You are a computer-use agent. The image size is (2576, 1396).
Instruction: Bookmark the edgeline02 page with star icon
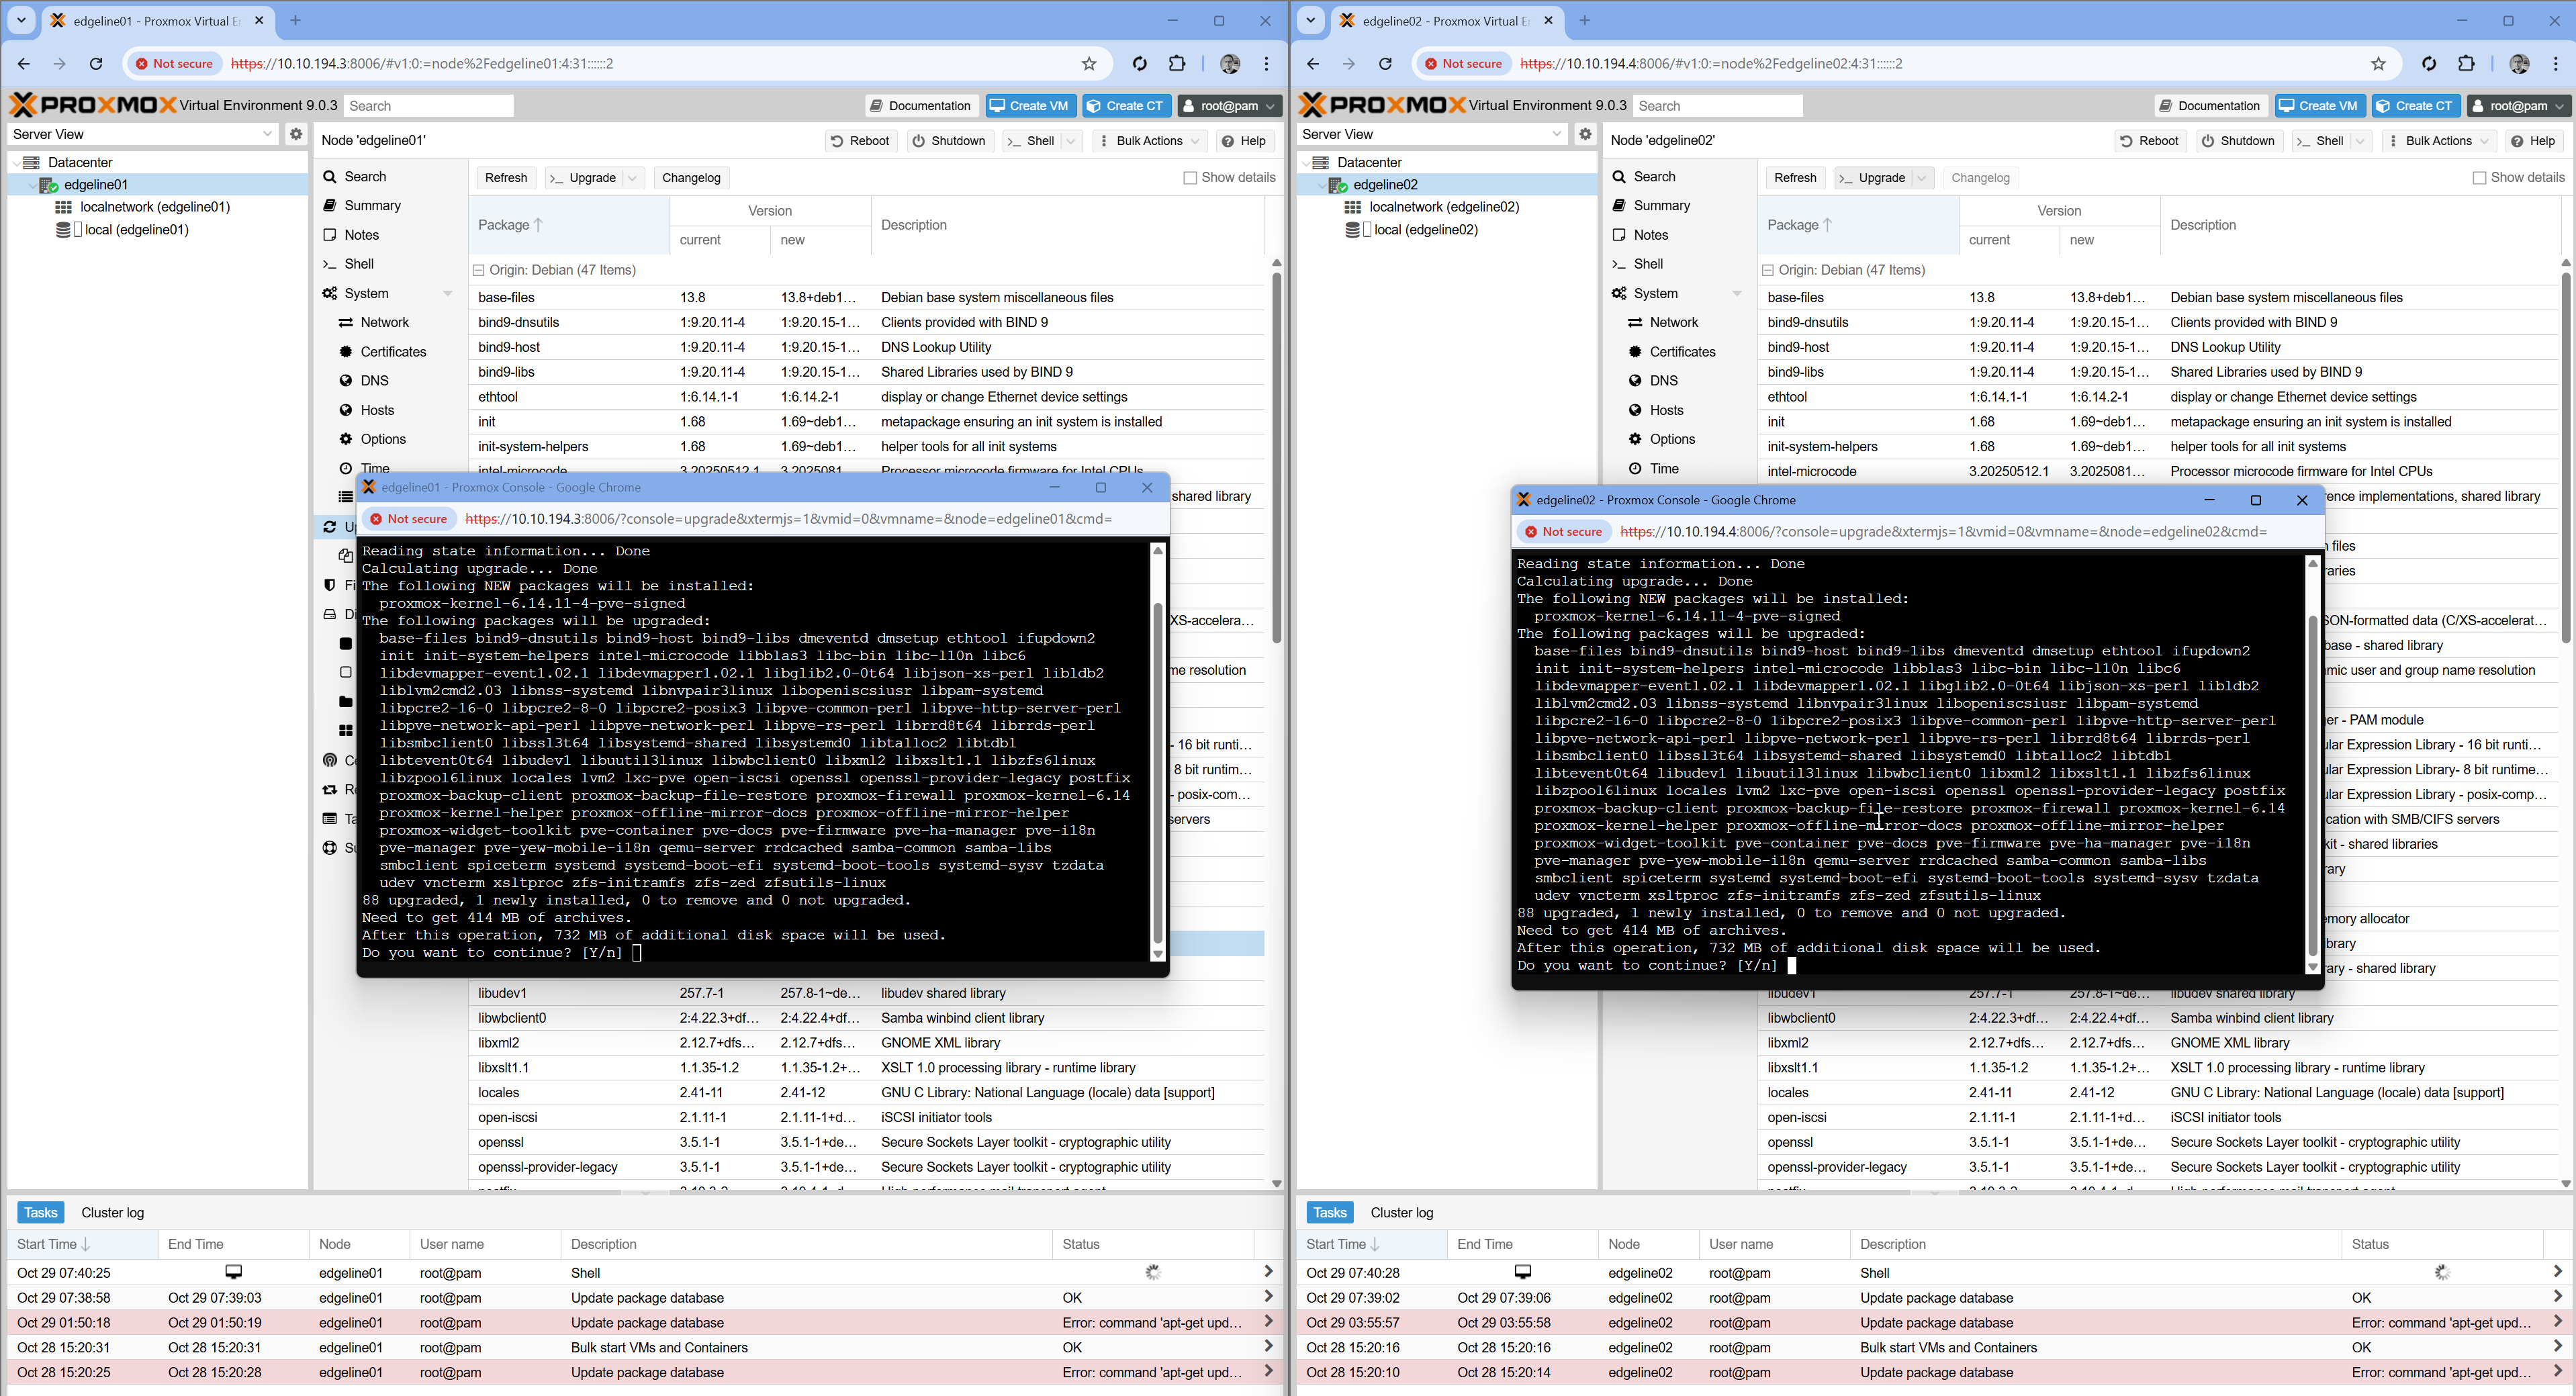click(x=2378, y=64)
